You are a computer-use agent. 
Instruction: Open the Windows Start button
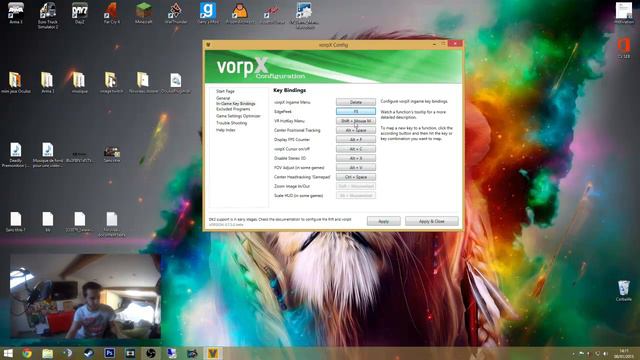[8, 353]
